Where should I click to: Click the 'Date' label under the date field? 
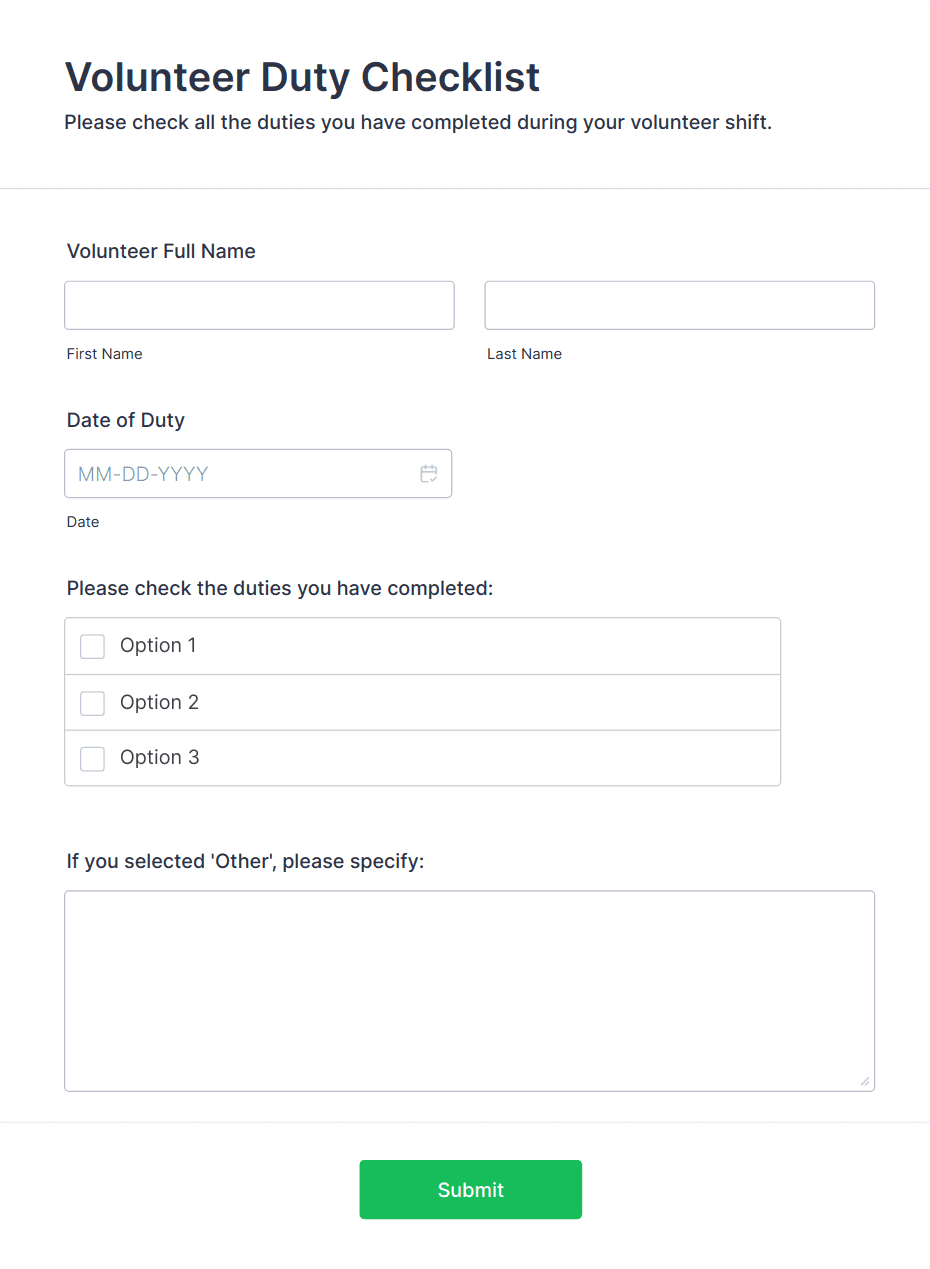(82, 521)
